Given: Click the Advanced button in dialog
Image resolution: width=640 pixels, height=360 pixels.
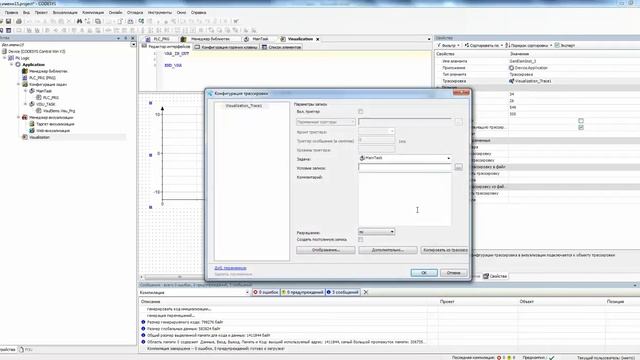Looking at the screenshot, I should point(388,250).
